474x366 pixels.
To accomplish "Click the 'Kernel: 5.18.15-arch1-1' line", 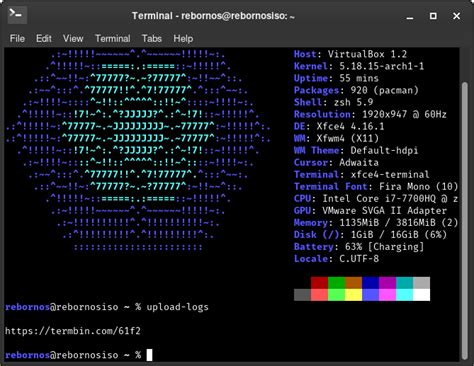I will coord(359,66).
